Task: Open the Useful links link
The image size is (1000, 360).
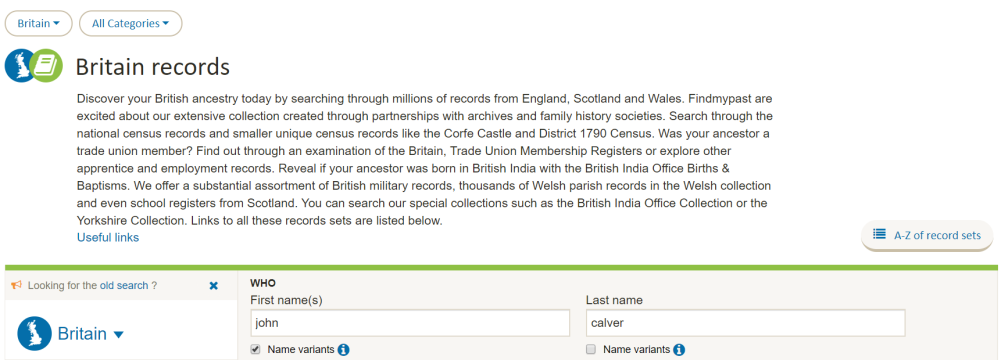Action: pos(108,237)
